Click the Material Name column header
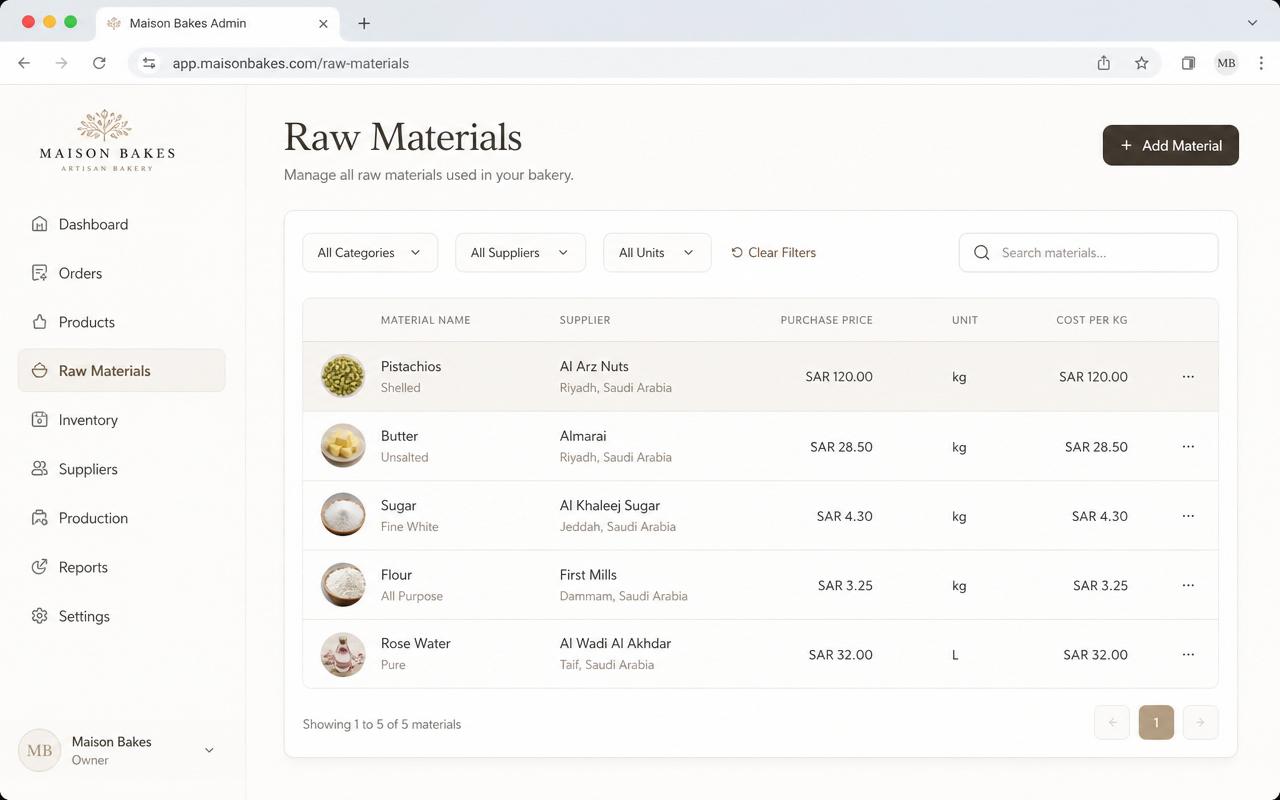This screenshot has height=800, width=1280. click(x=425, y=320)
